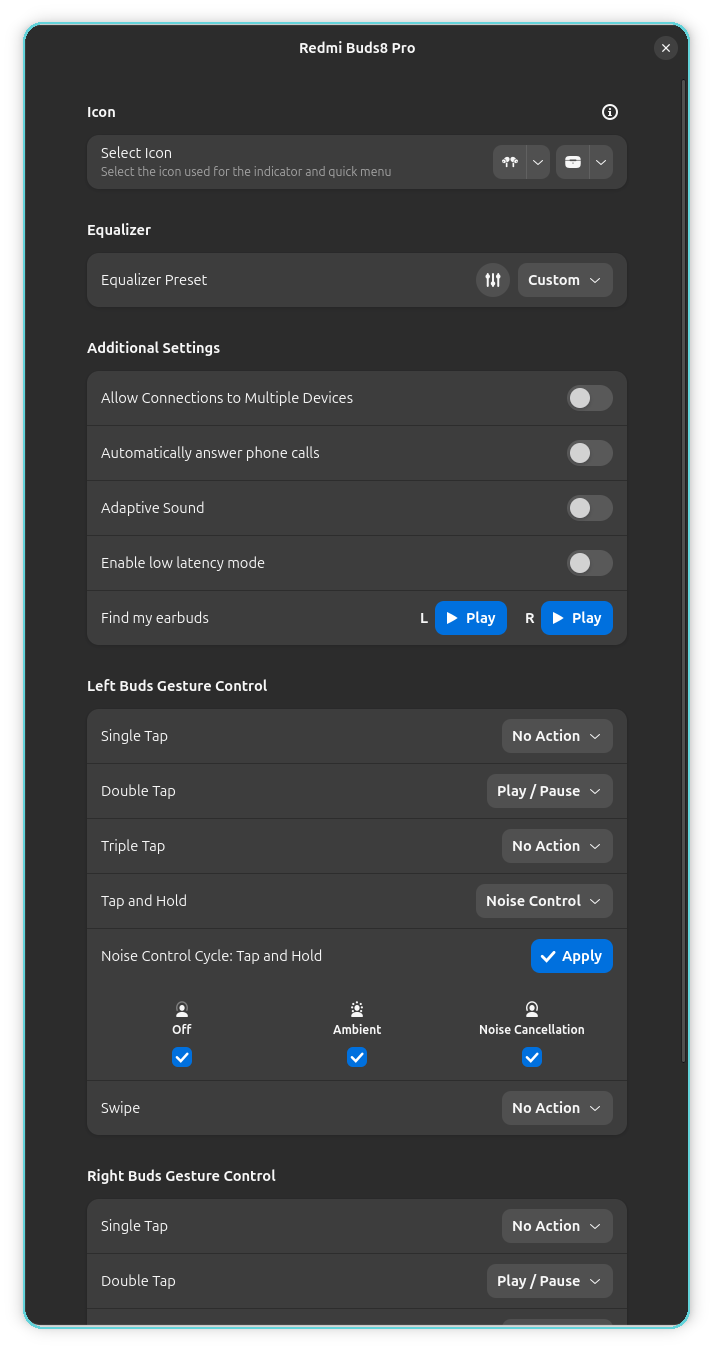The height and width of the screenshot is (1350, 714).
Task: Enable Allow Connections to Multiple Devices
Action: point(590,398)
